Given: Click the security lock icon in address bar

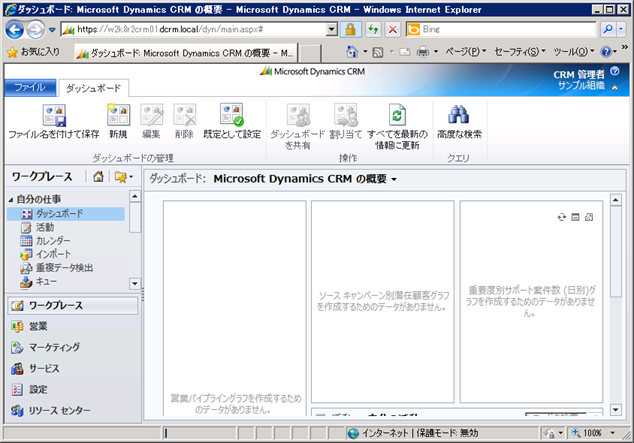Looking at the screenshot, I should [350, 29].
